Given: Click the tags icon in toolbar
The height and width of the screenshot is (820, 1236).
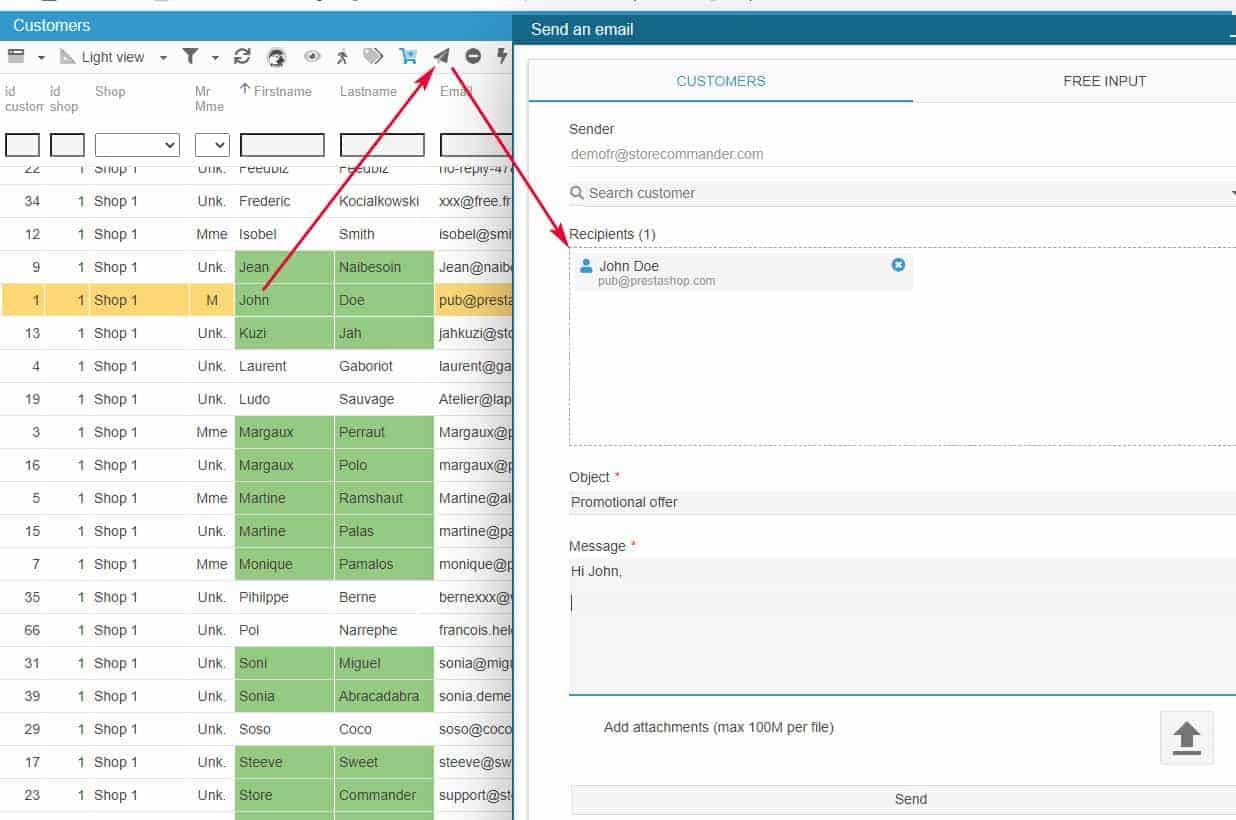Looking at the screenshot, I should click(x=373, y=56).
